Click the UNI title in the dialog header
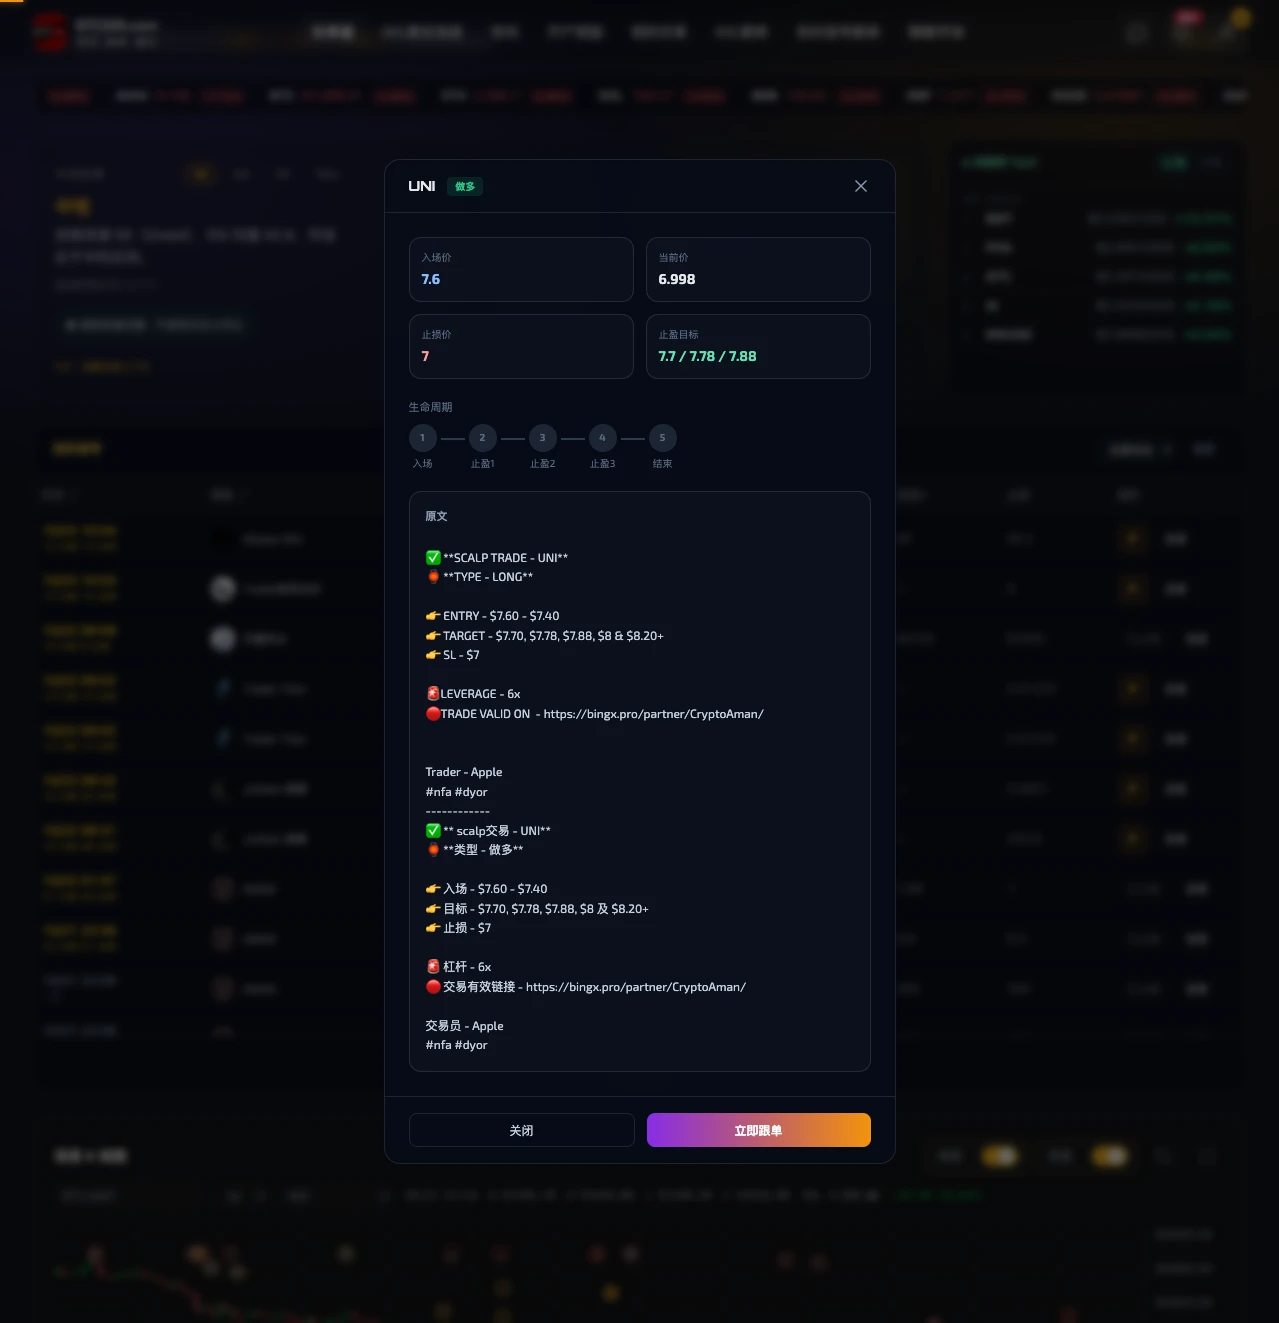This screenshot has width=1279, height=1323. coord(422,186)
